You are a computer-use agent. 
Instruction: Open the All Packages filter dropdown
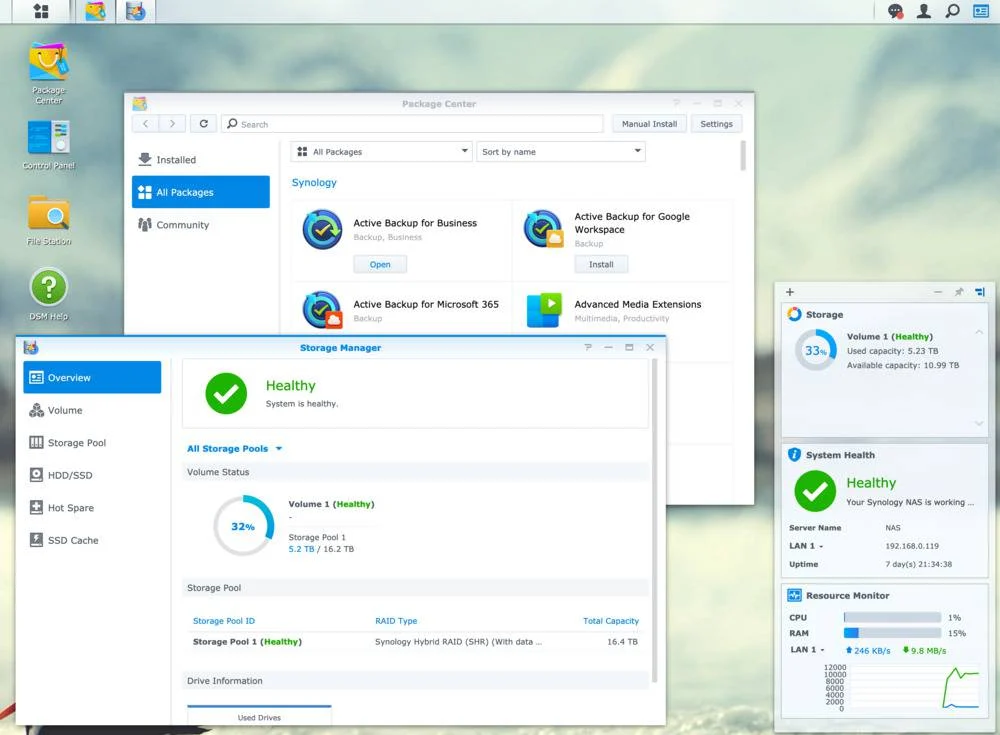click(381, 152)
